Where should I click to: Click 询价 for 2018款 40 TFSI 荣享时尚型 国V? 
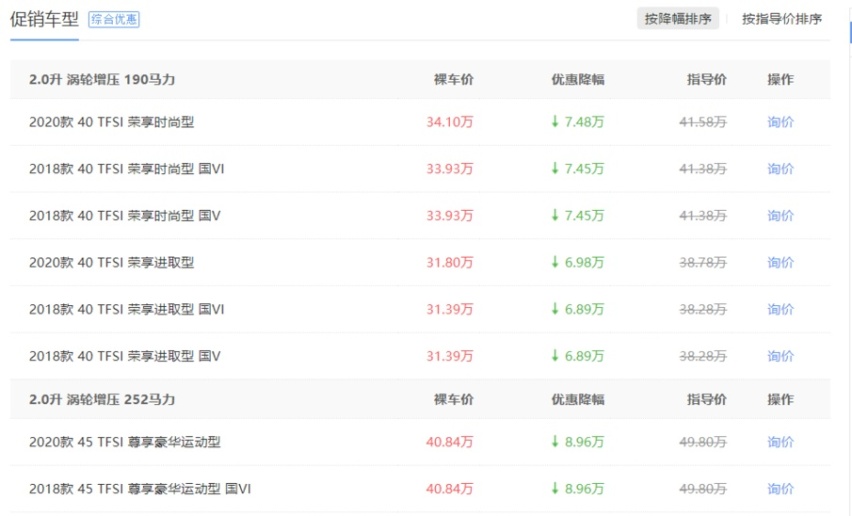(x=780, y=215)
